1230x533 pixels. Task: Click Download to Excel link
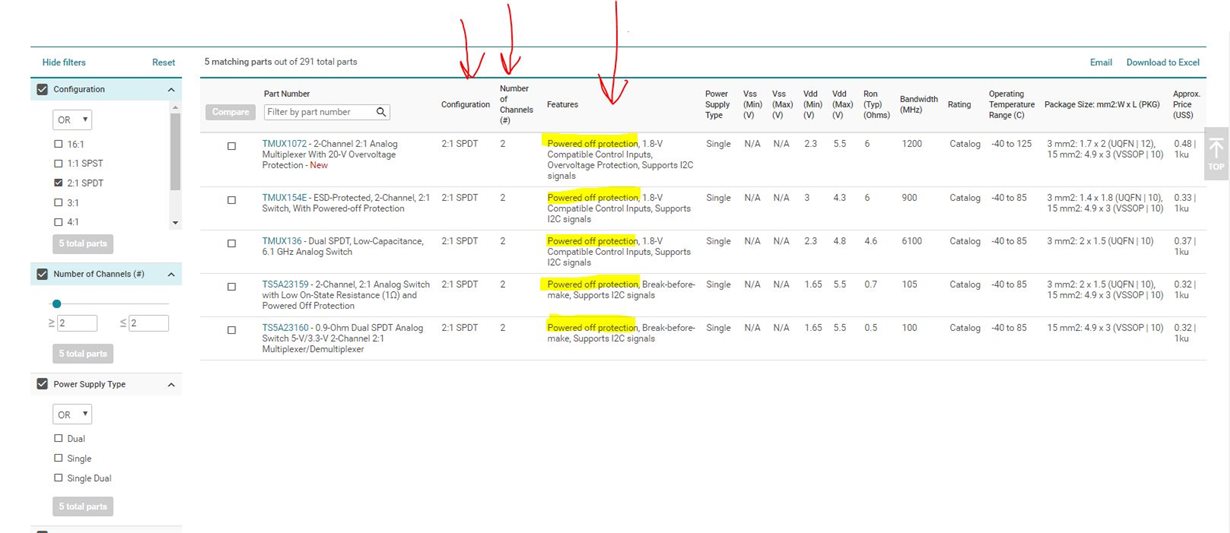click(1162, 62)
